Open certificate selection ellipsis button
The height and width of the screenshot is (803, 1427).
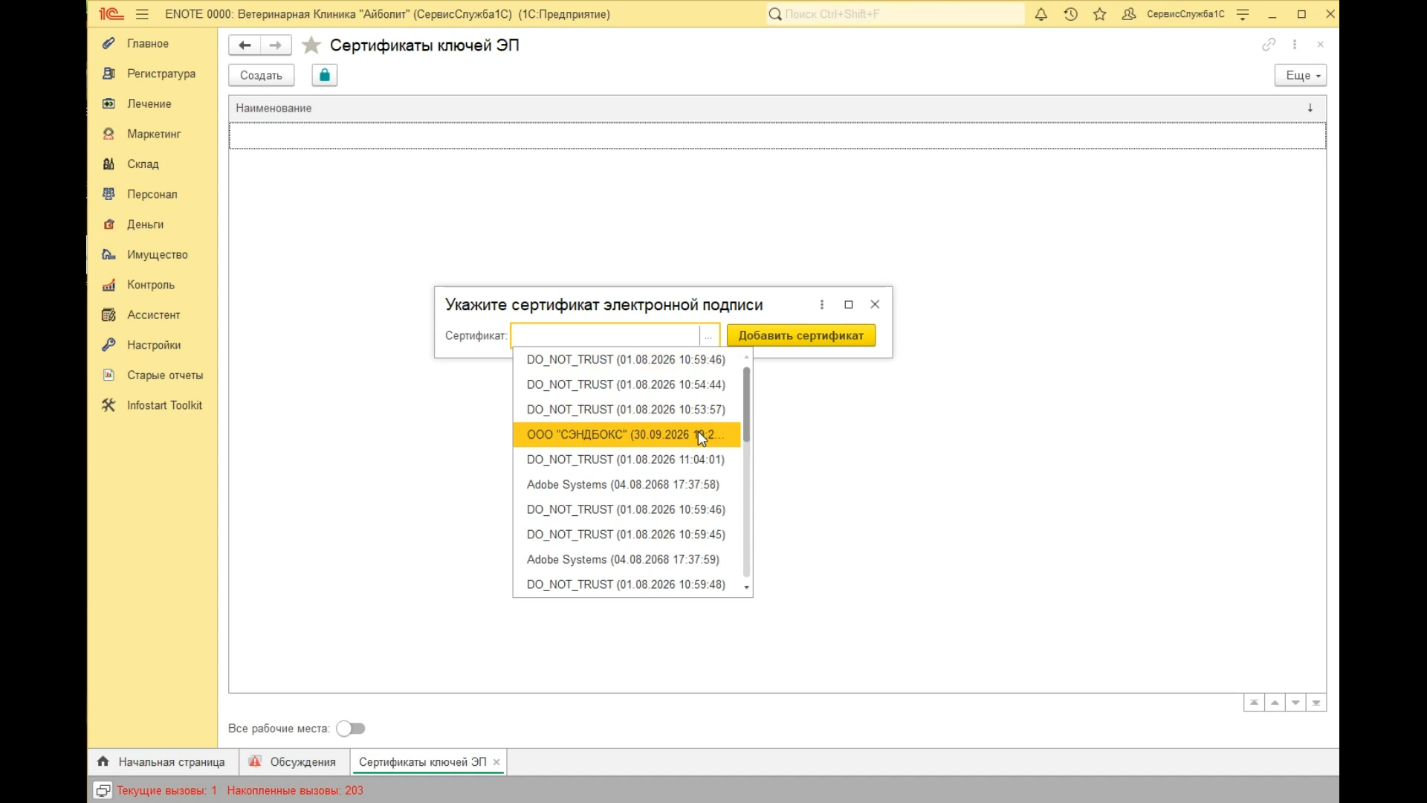708,336
